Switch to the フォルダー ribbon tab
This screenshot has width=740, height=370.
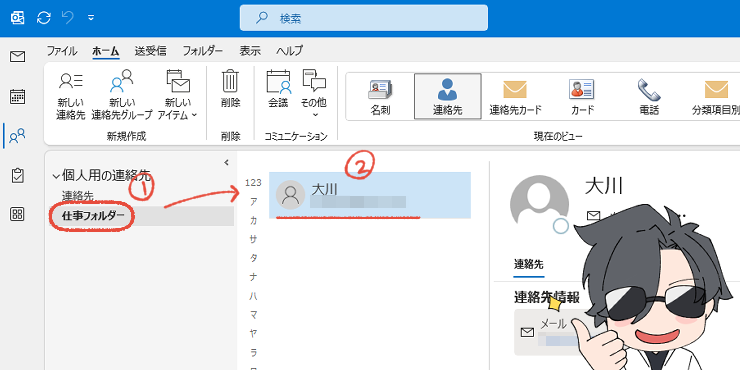coord(202,50)
